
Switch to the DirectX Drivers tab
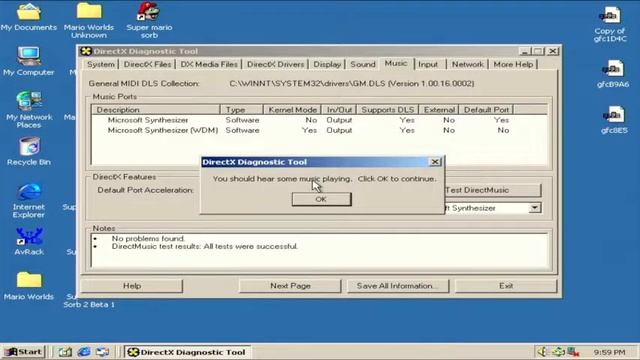click(276, 64)
